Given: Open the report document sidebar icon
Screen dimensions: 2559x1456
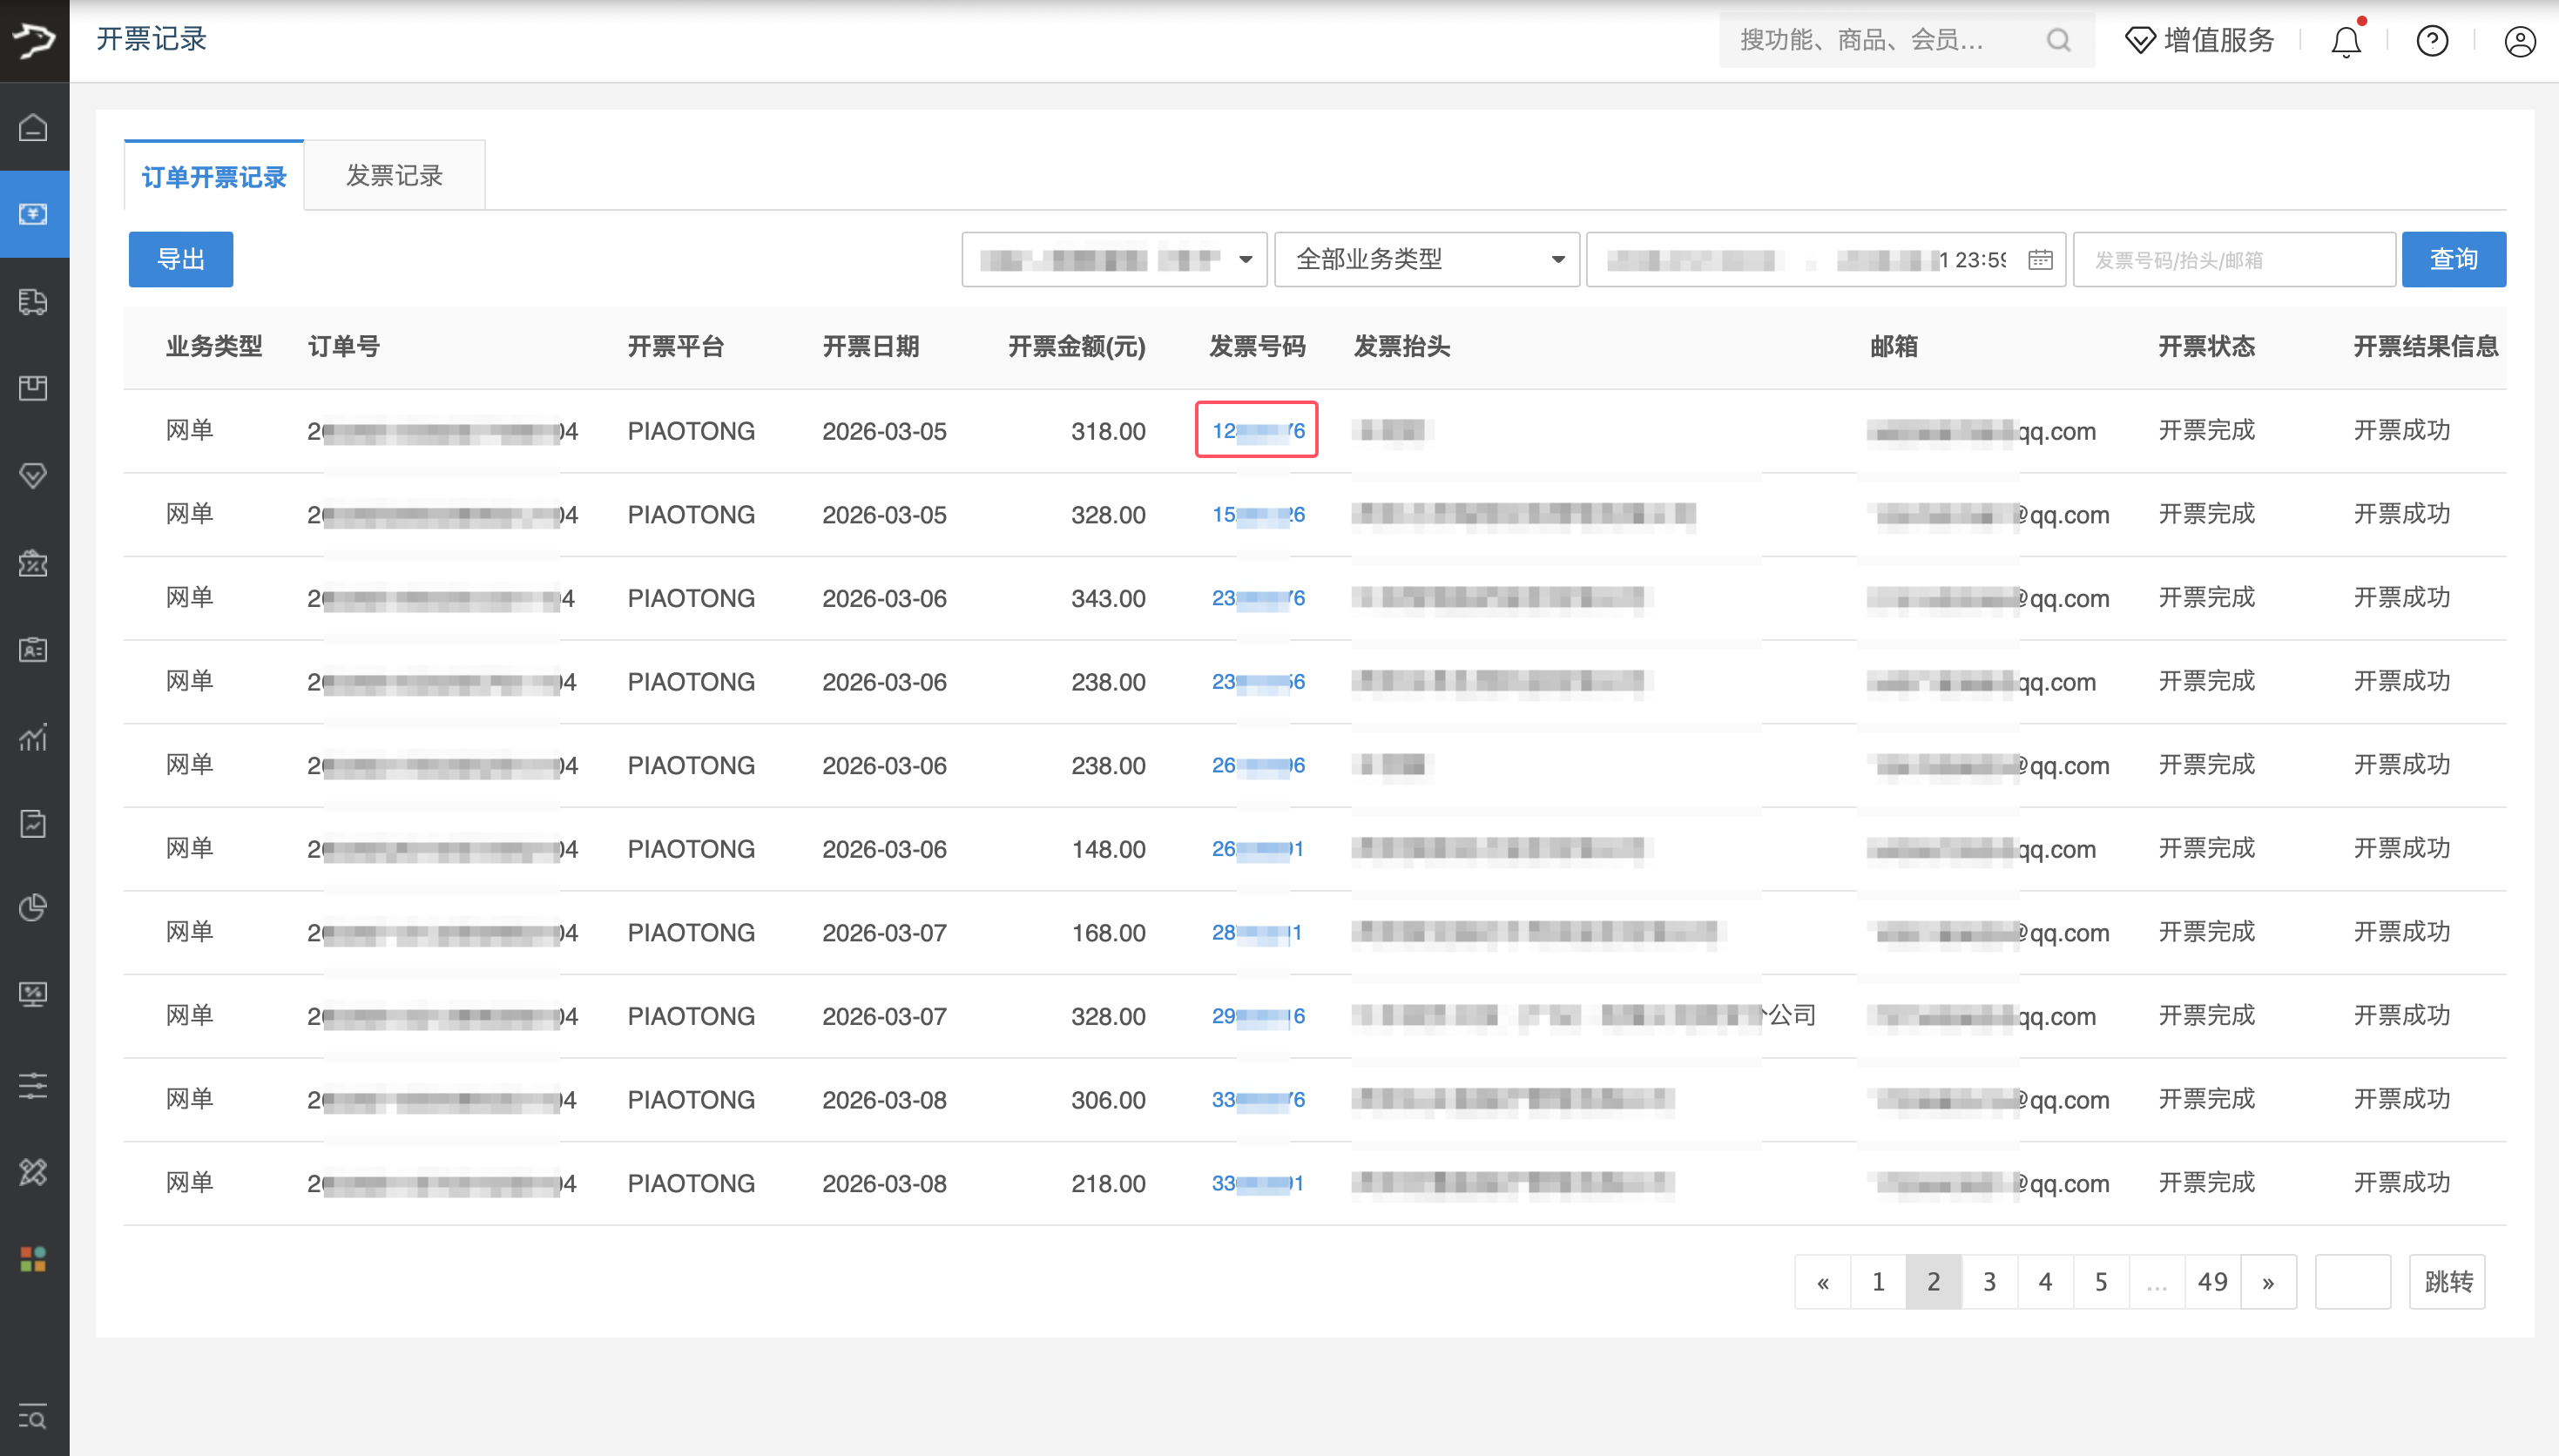Looking at the screenshot, I should [x=33, y=823].
